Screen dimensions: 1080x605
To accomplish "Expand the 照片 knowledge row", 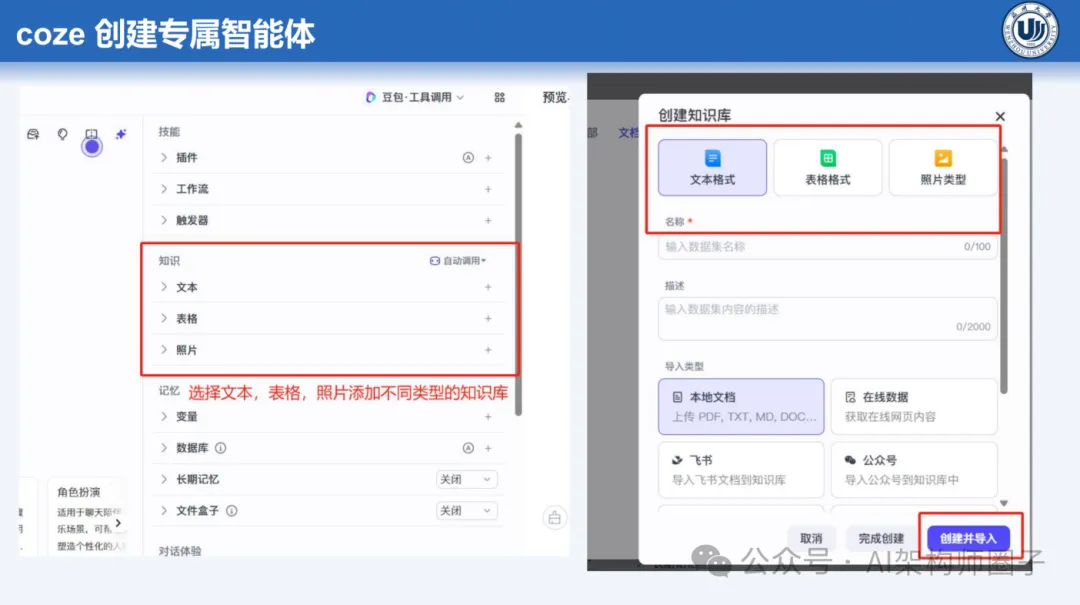I will [164, 350].
